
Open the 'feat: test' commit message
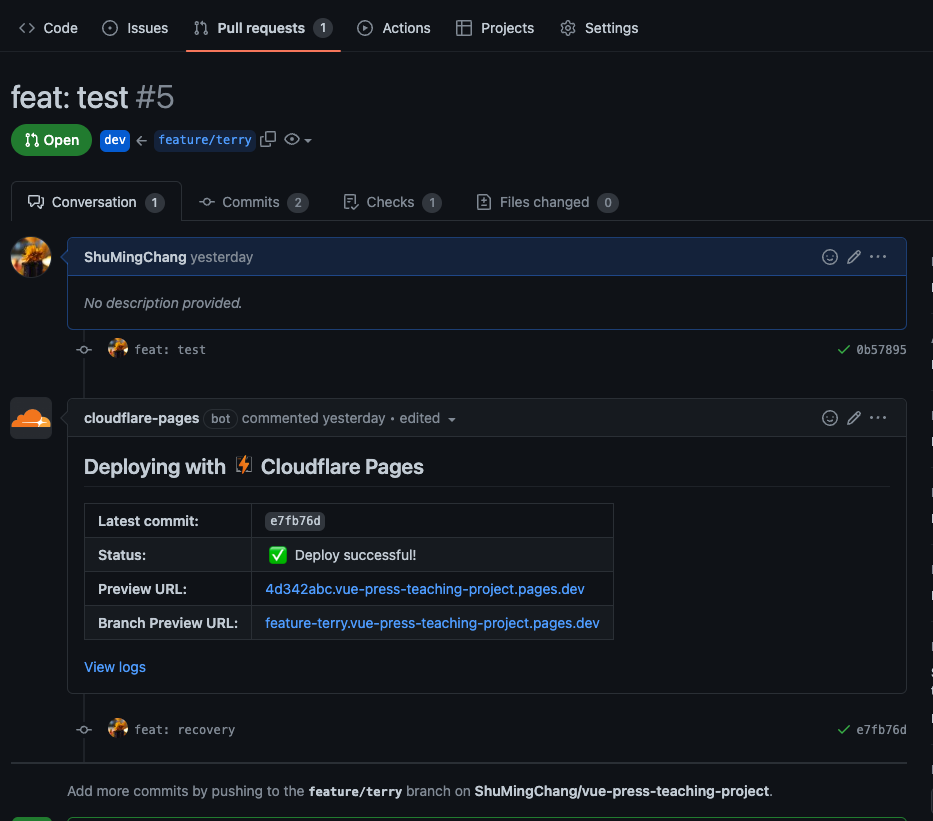point(170,350)
